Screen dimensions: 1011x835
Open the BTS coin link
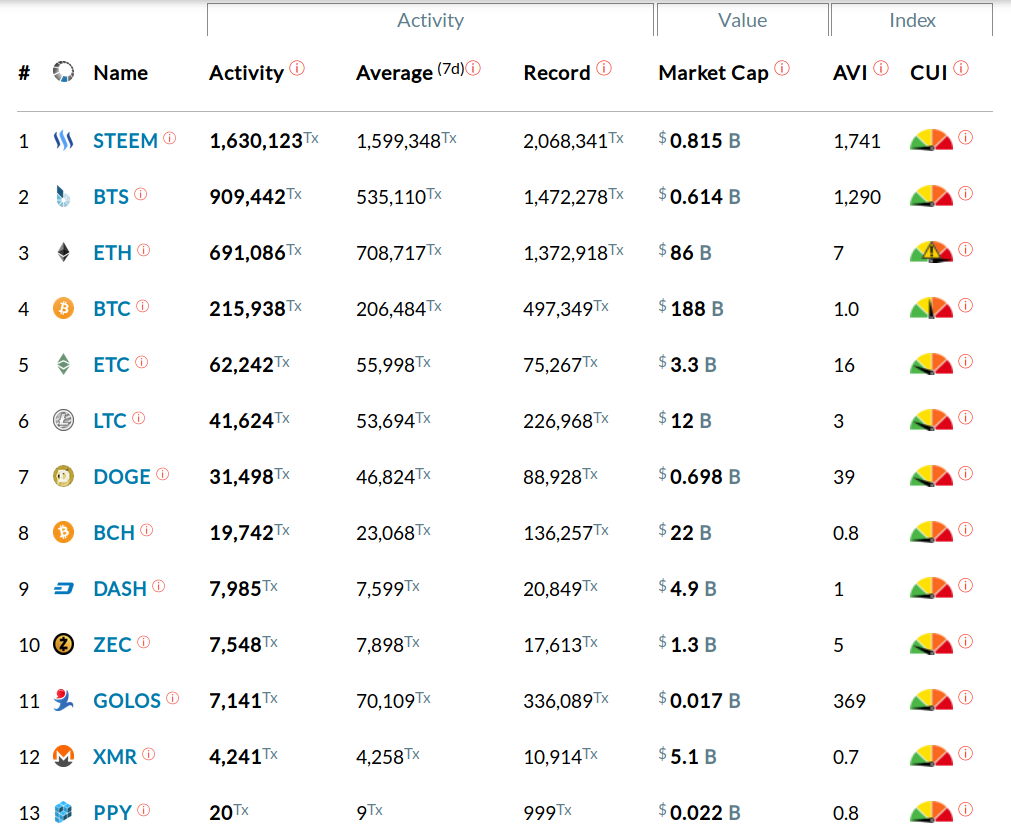click(111, 197)
